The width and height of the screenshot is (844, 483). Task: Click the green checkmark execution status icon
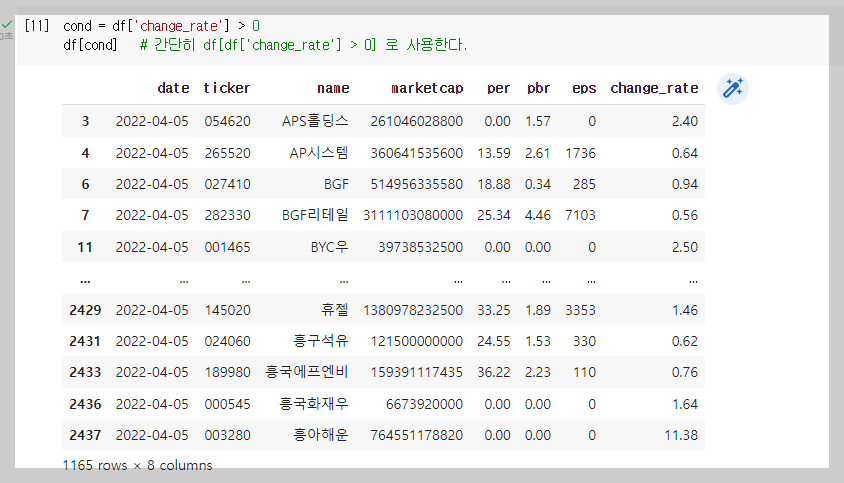pyautogui.click(x=7, y=25)
